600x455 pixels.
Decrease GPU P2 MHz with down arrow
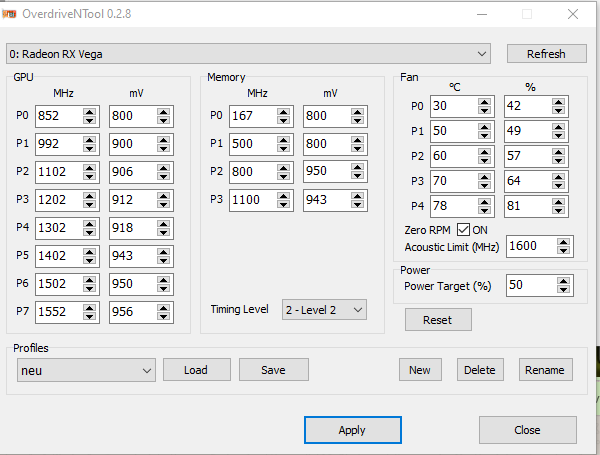tap(90, 176)
